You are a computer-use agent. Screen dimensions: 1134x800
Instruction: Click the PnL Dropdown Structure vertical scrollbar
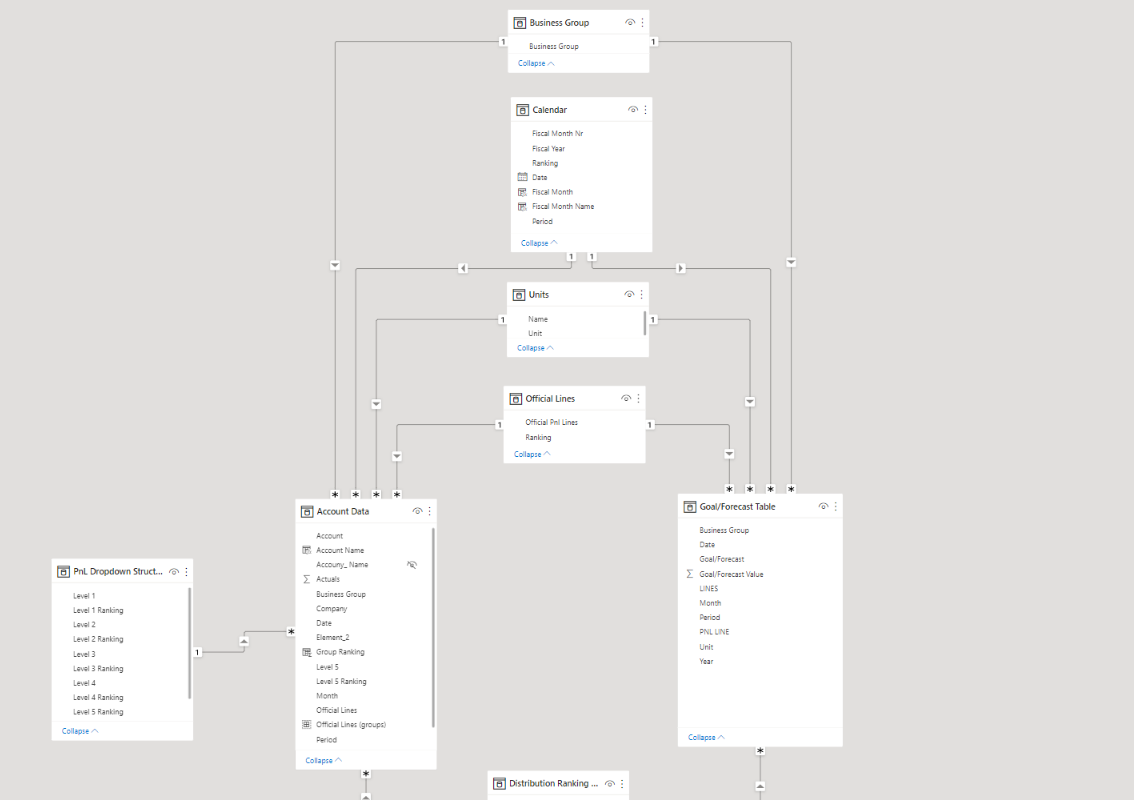pos(189,643)
